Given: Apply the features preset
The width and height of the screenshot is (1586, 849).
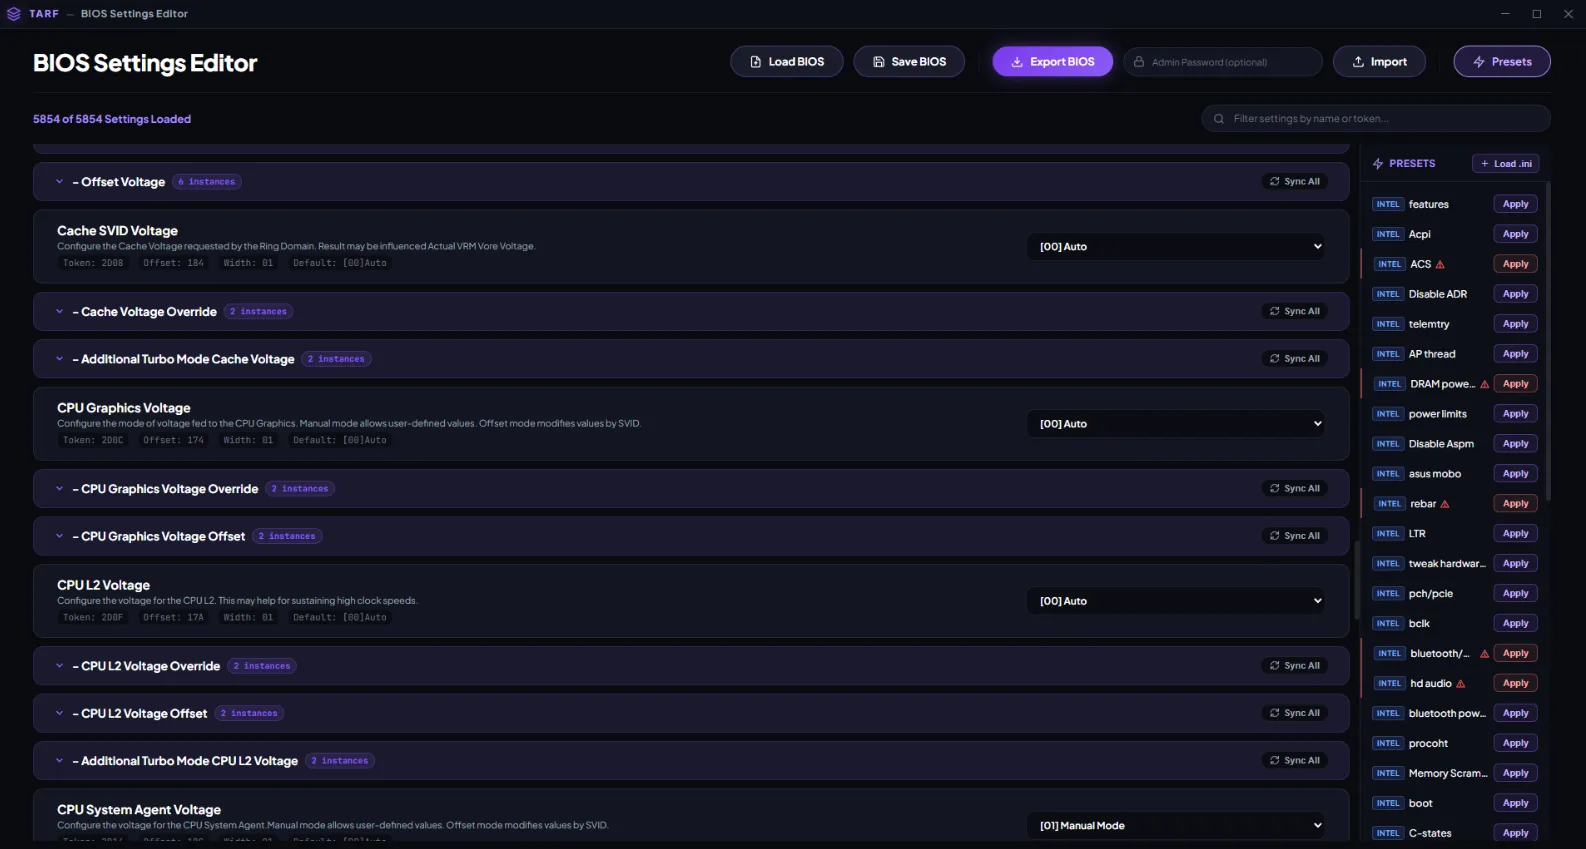Looking at the screenshot, I should pyautogui.click(x=1516, y=204).
